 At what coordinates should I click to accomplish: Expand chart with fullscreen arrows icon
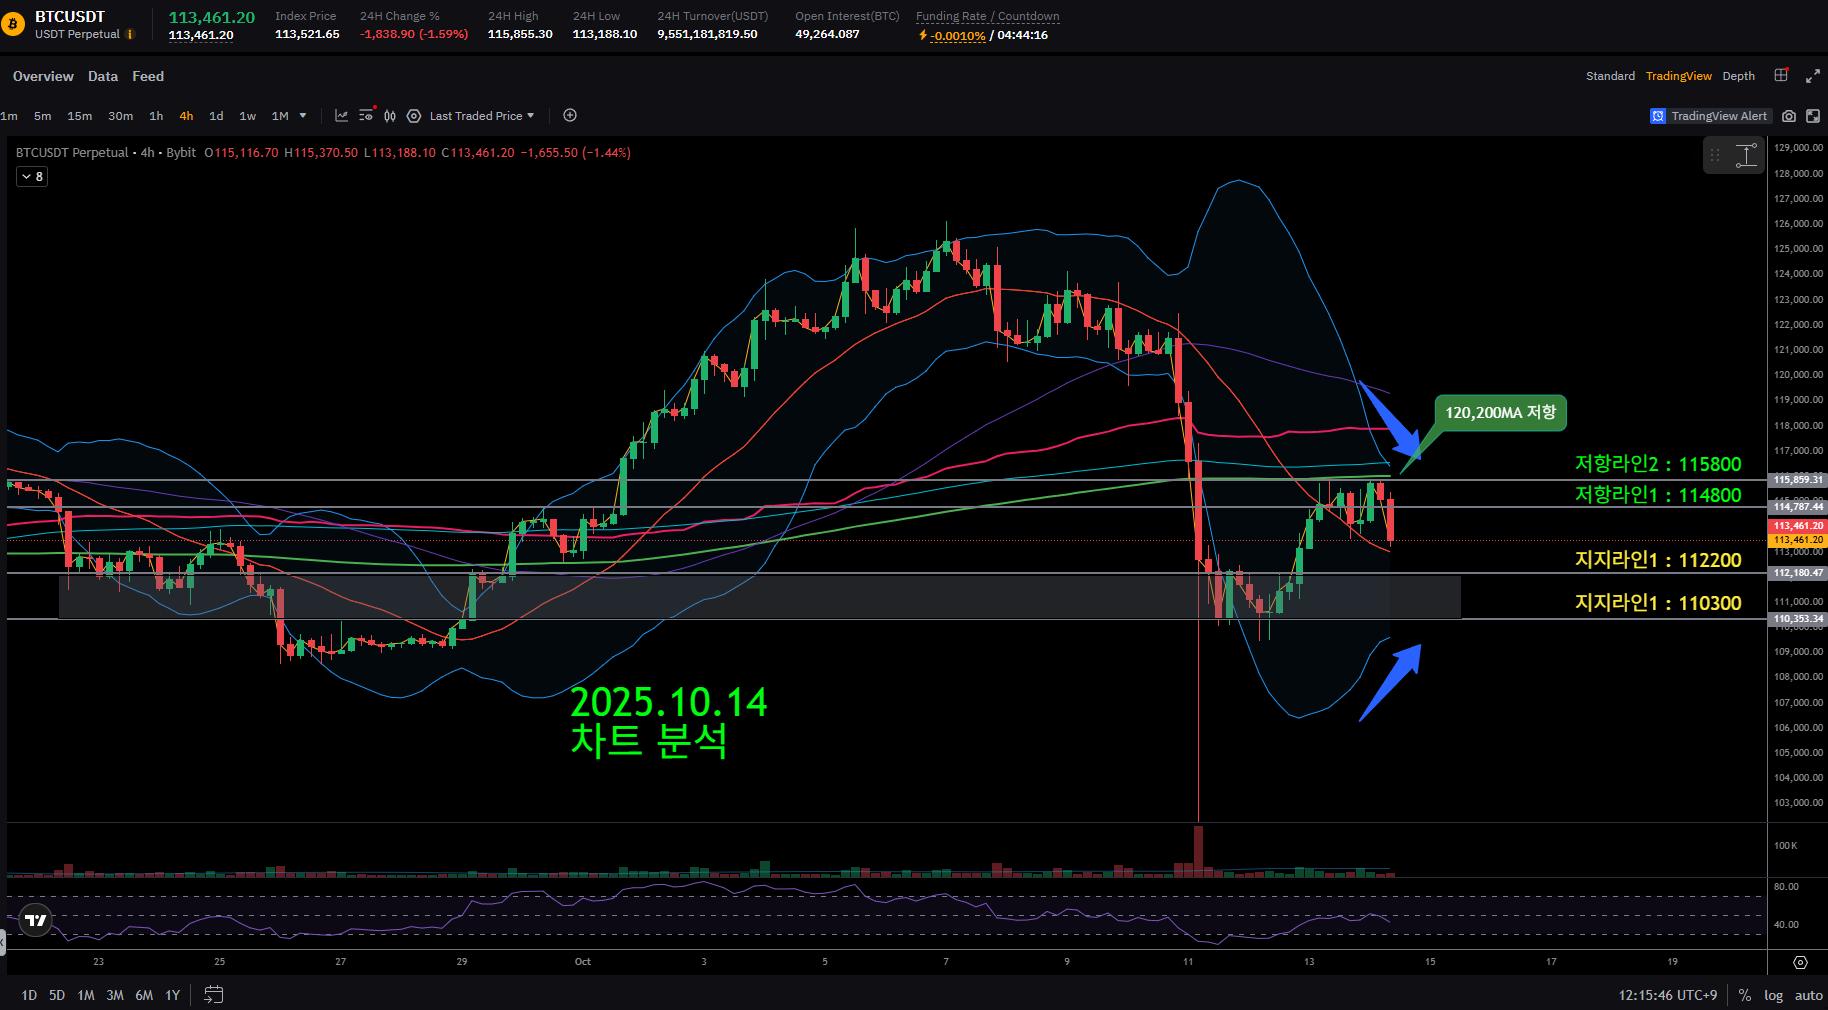click(1812, 76)
